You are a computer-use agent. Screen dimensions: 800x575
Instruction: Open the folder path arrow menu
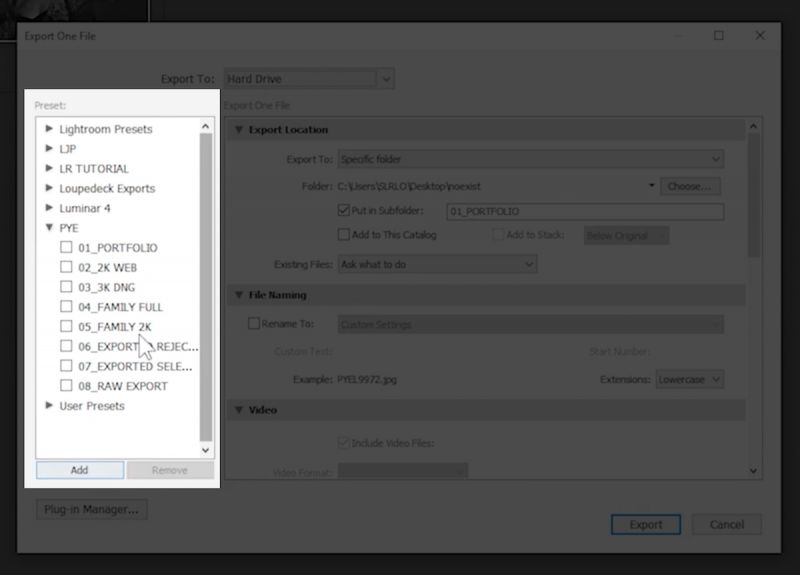652,186
